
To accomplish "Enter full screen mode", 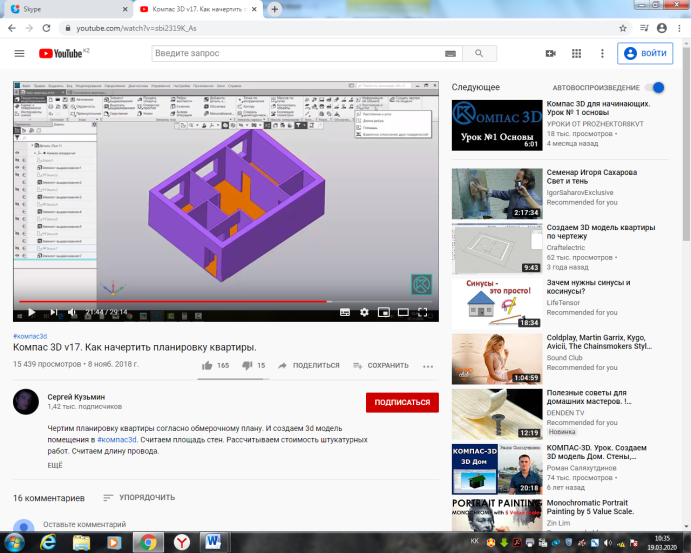I will [x=423, y=312].
